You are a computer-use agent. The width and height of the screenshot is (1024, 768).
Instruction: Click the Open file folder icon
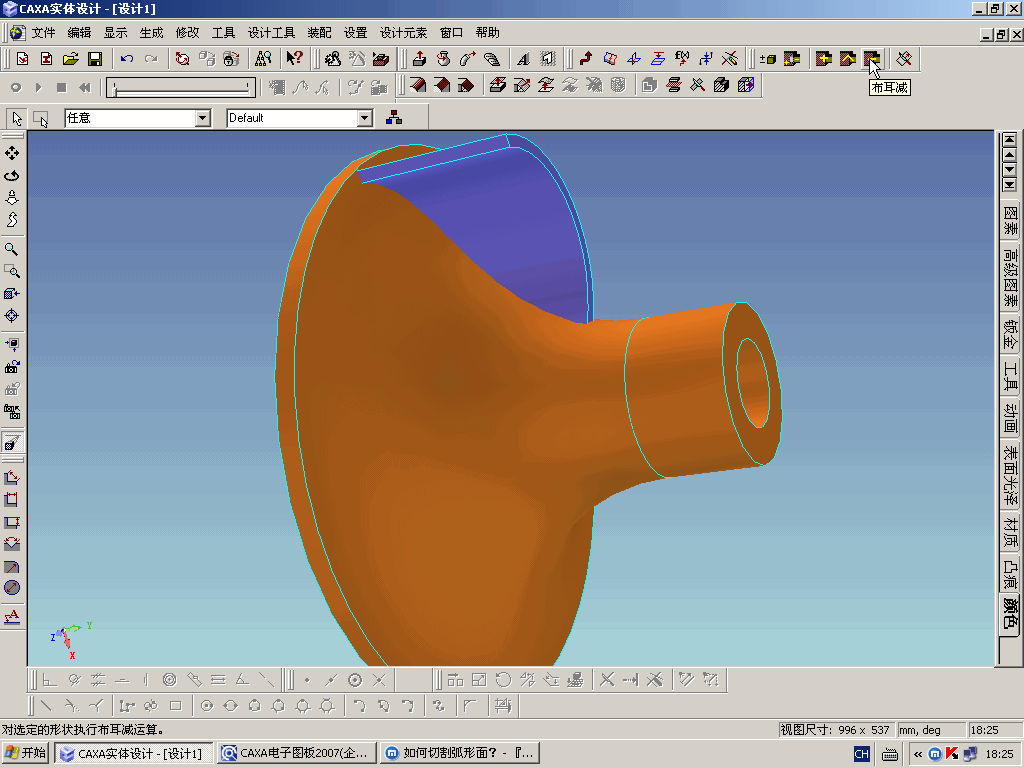tap(71, 59)
